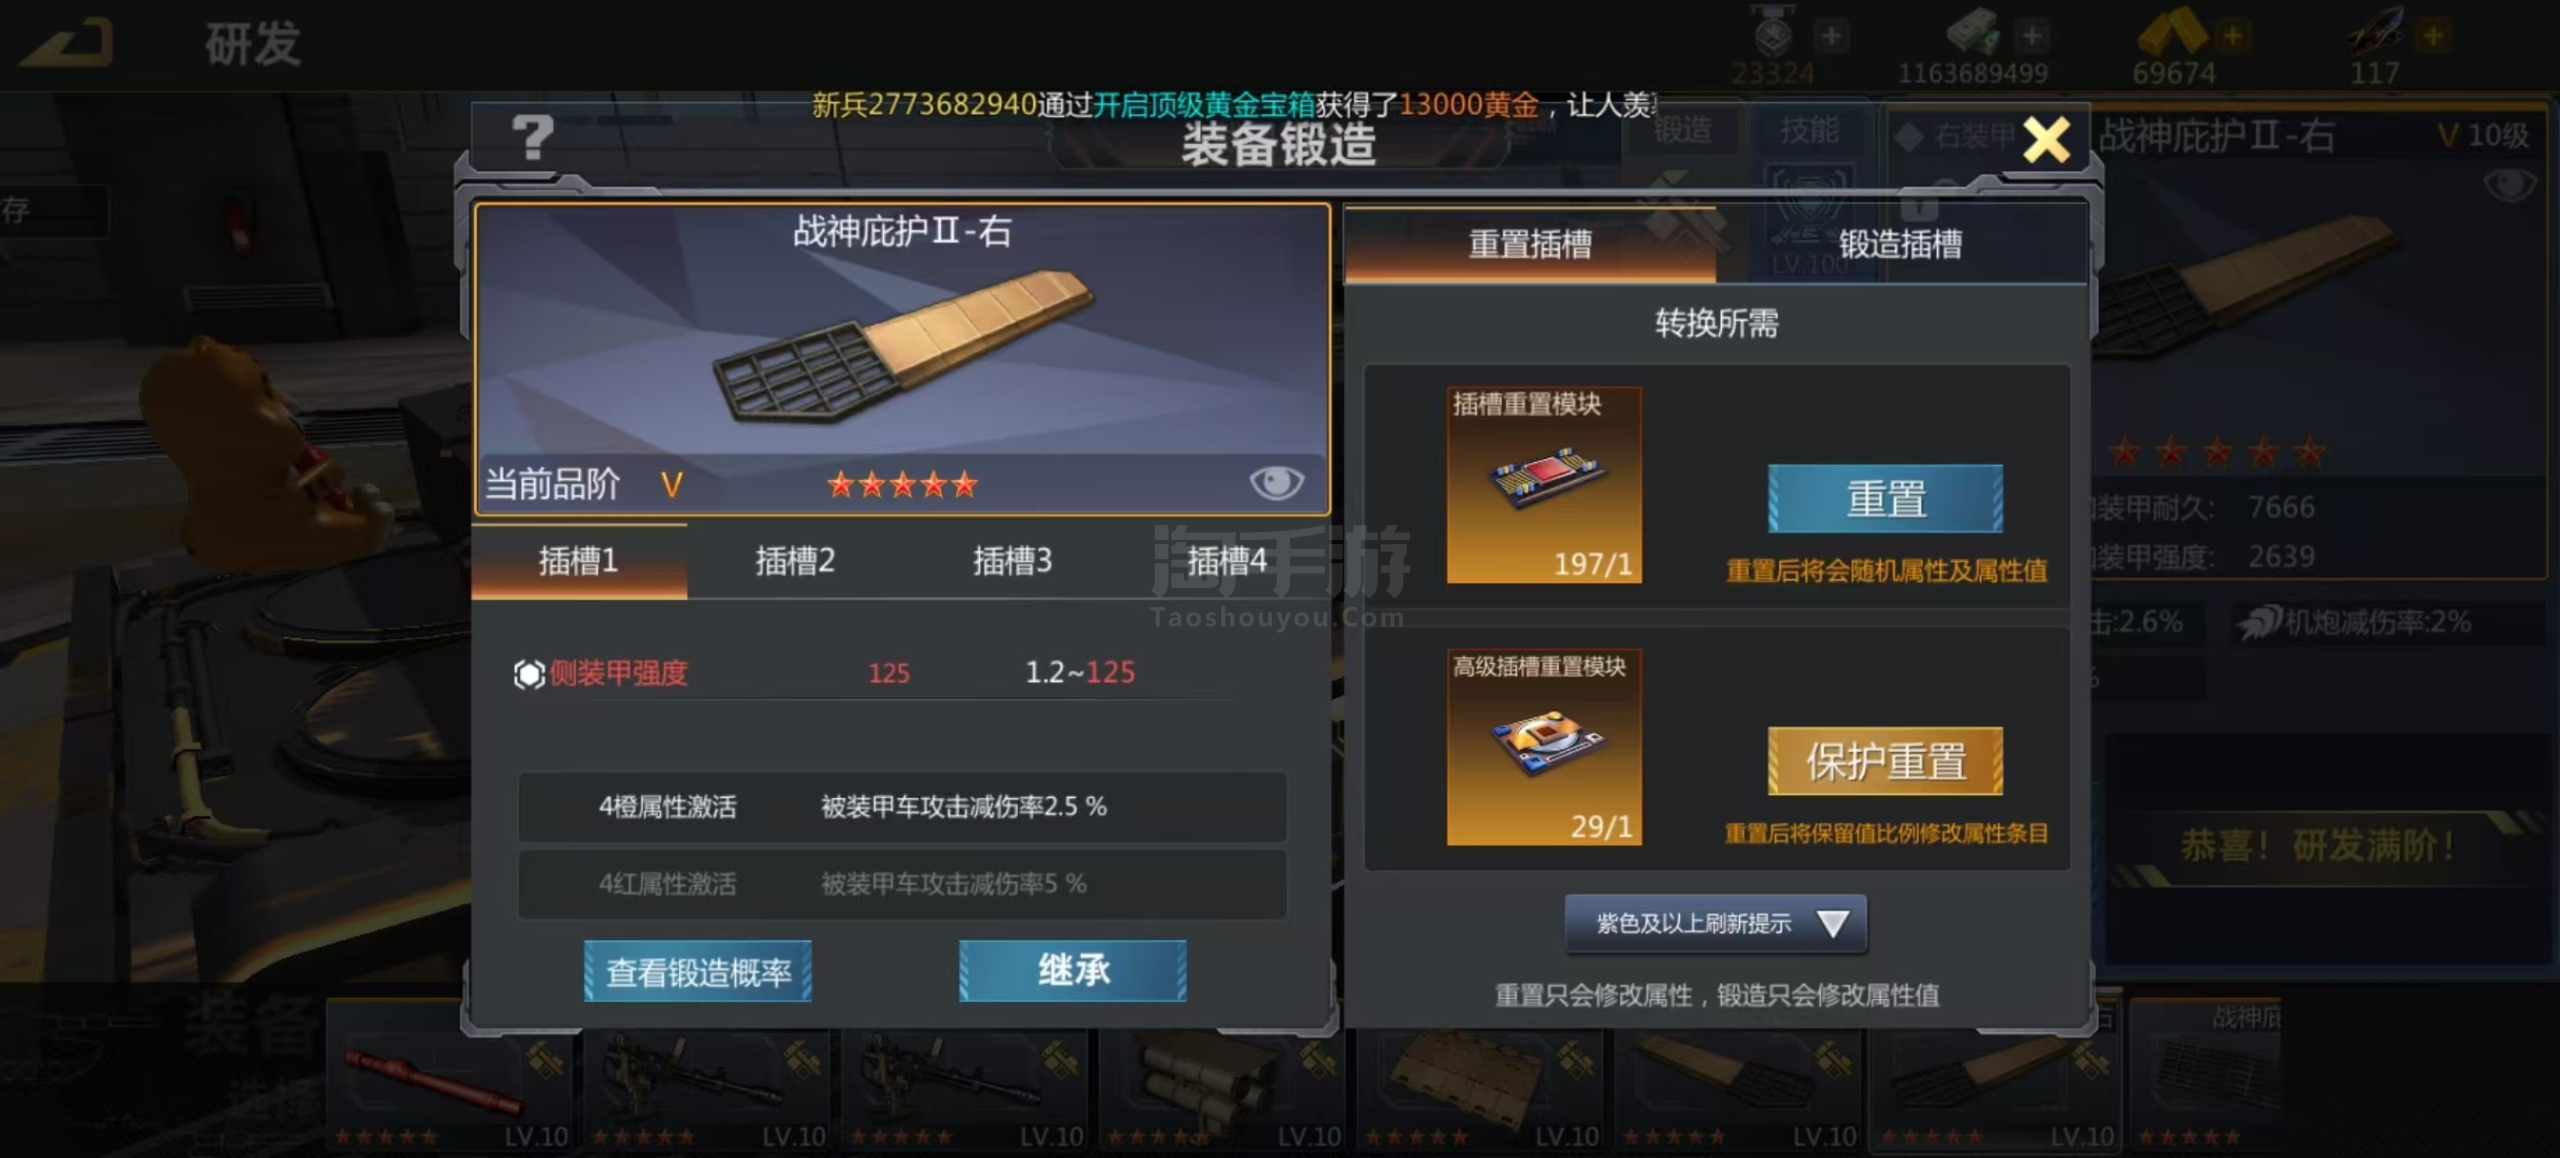Click the dropdown triangle arrow
2560x1158 pixels.
tap(1832, 923)
